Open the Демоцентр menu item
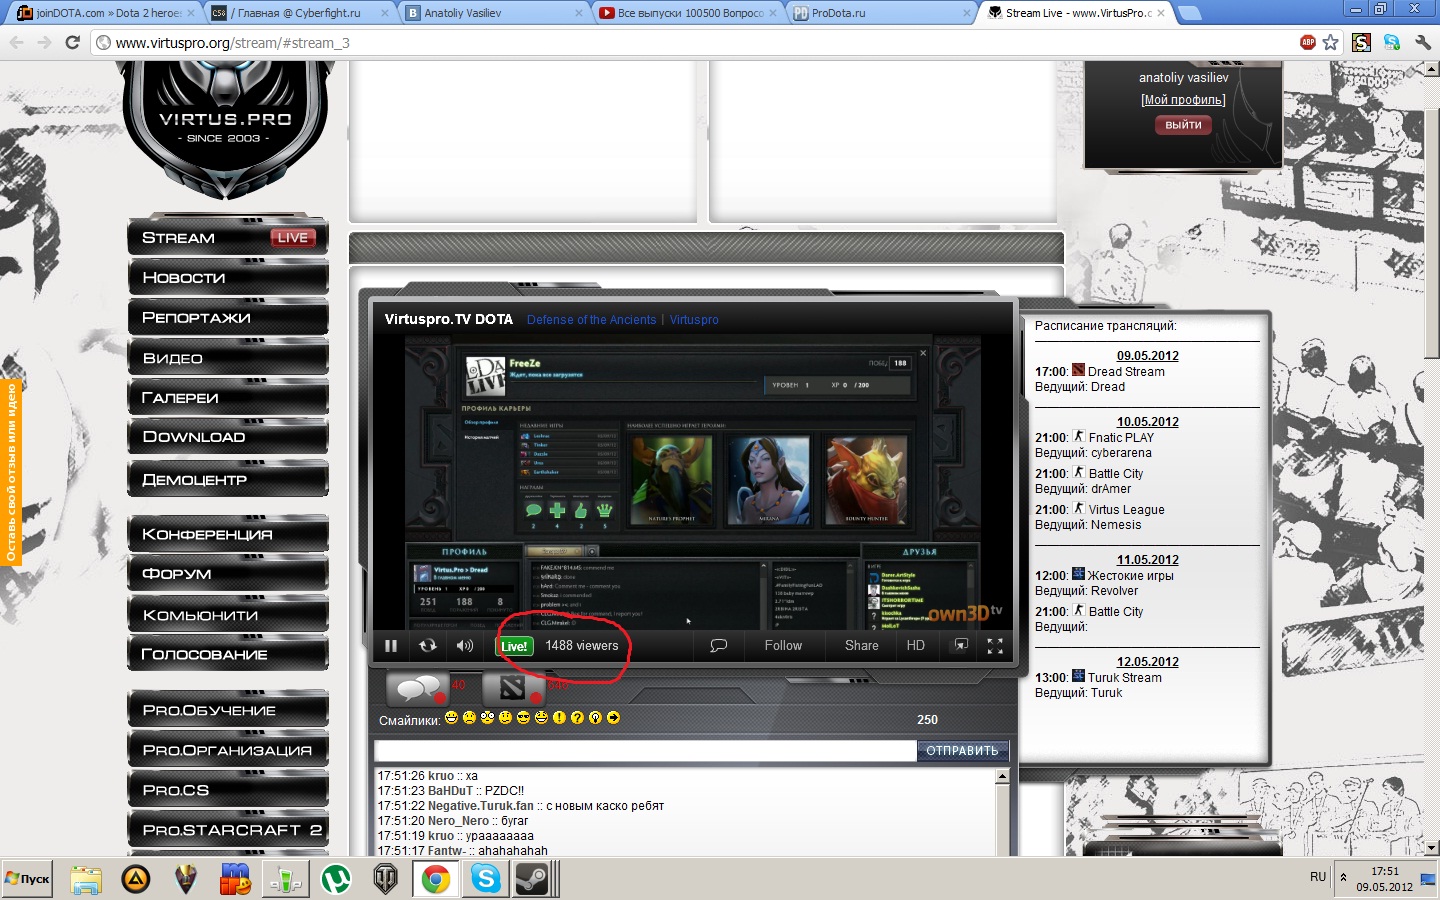 pyautogui.click(x=228, y=480)
